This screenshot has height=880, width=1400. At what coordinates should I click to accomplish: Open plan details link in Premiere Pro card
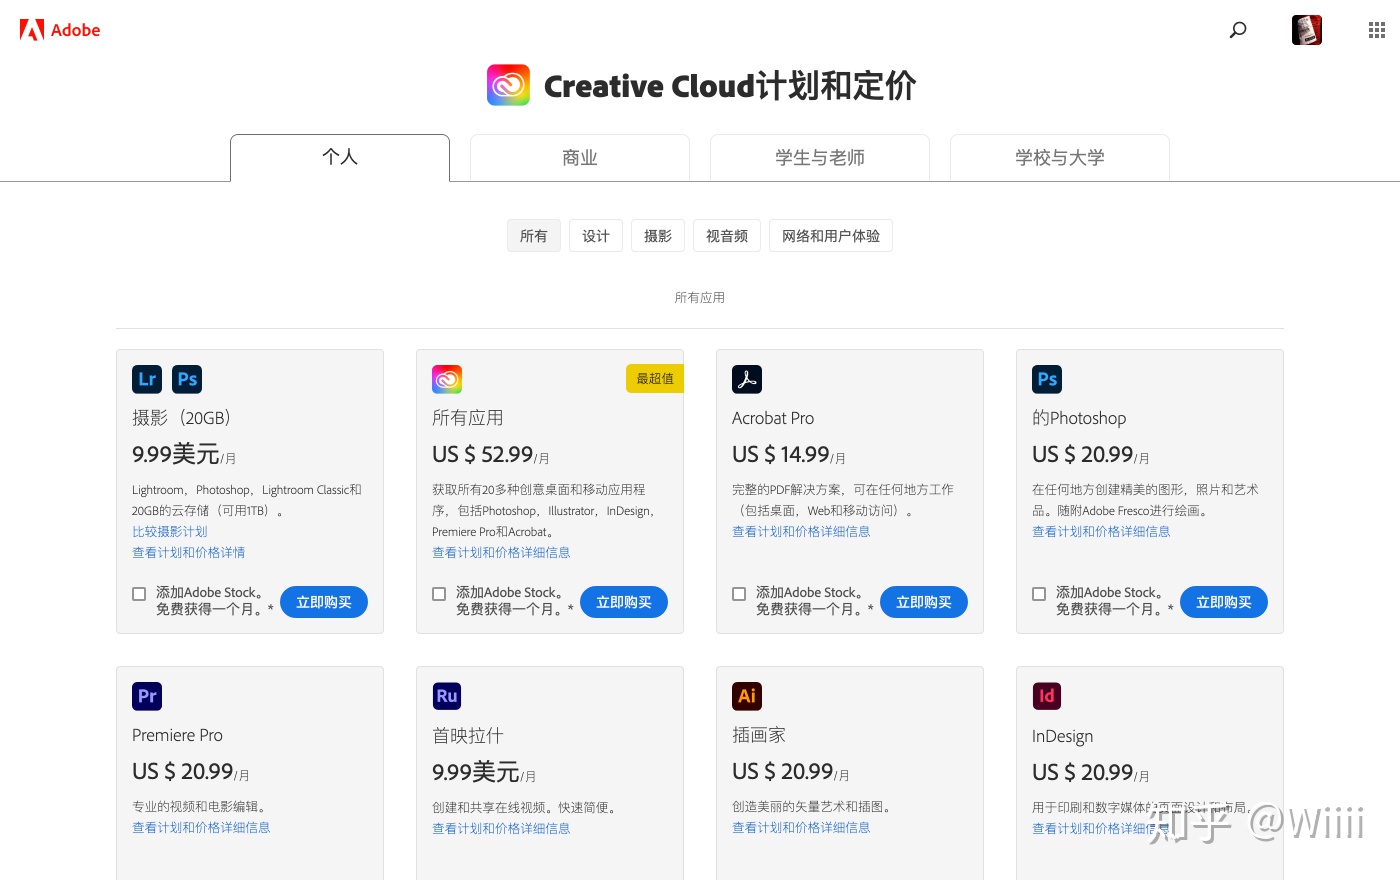[x=201, y=827]
